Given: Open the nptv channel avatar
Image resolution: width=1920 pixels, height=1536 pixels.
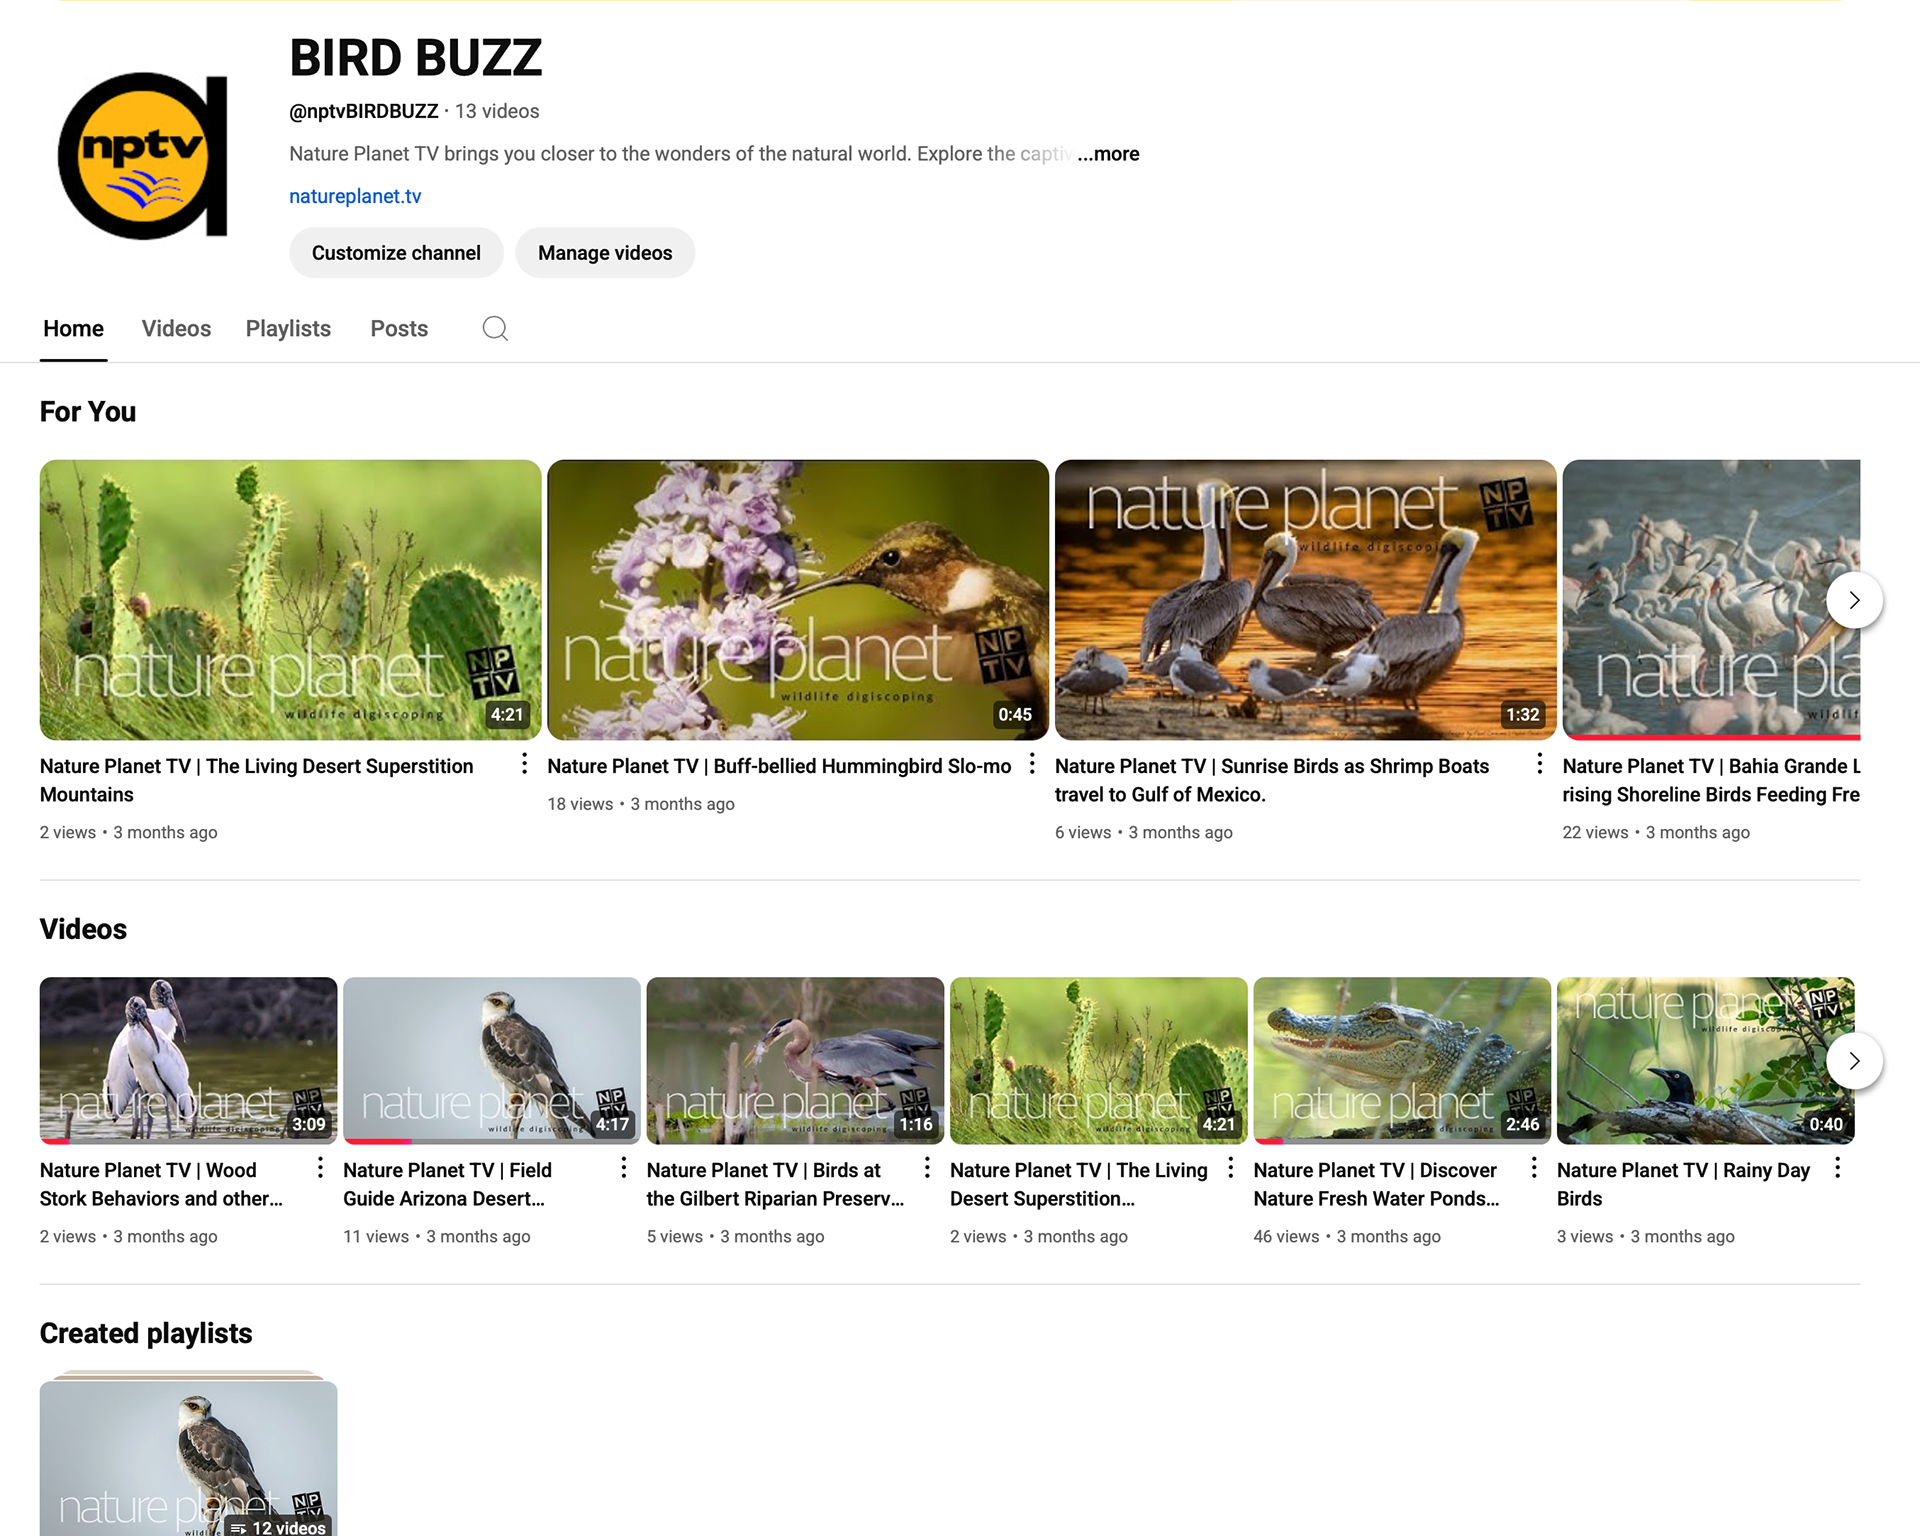Looking at the screenshot, I should (x=143, y=155).
